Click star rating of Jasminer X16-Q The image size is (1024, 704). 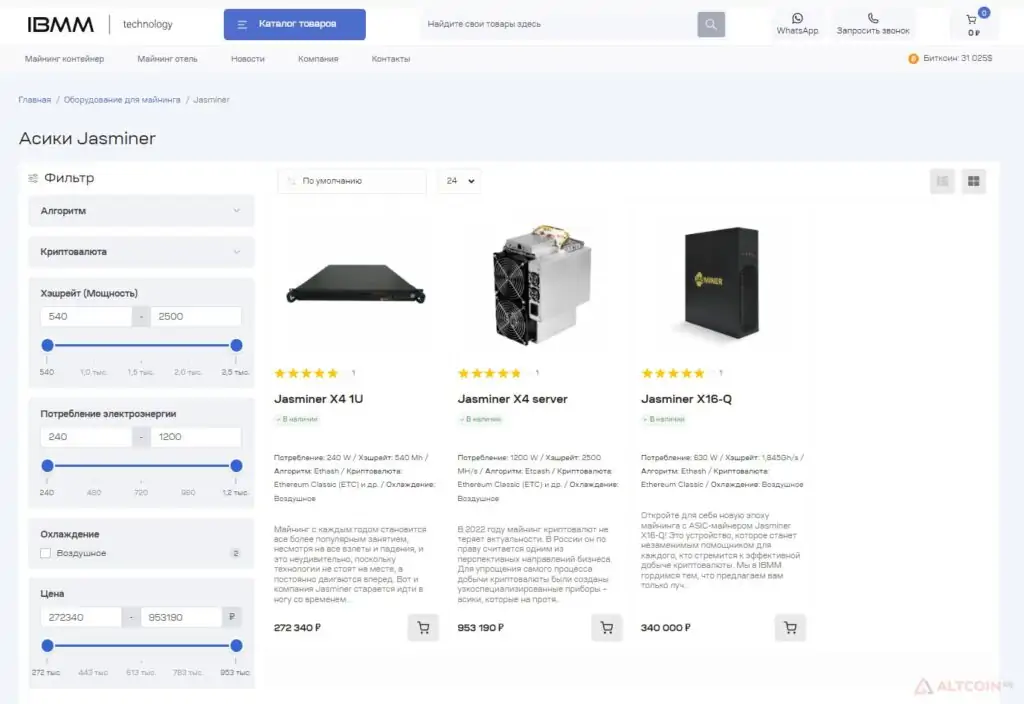tap(673, 374)
